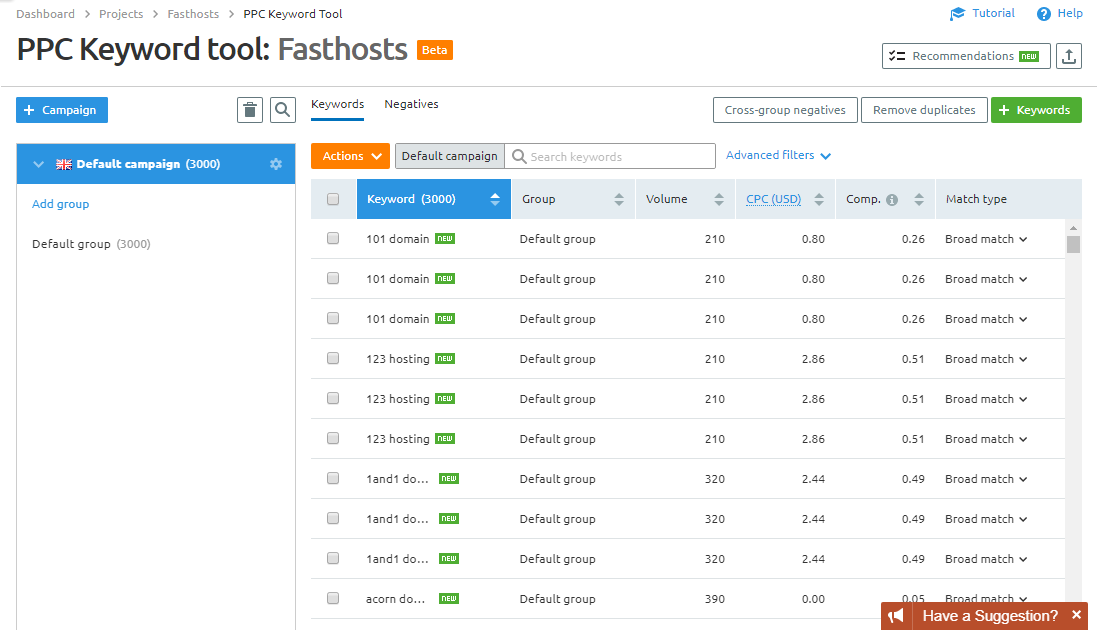
Task: Open the Actions dropdown
Action: point(351,156)
